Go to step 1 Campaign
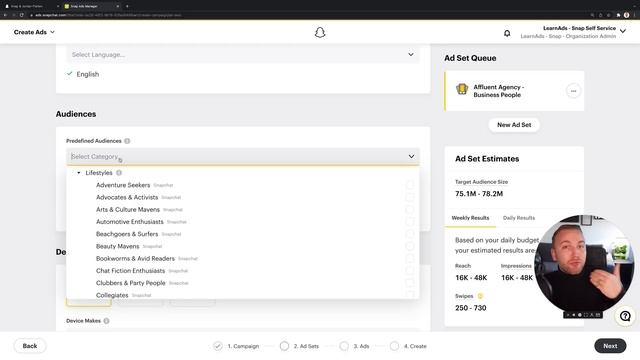Viewport: 640px width, 360px height. click(236, 346)
